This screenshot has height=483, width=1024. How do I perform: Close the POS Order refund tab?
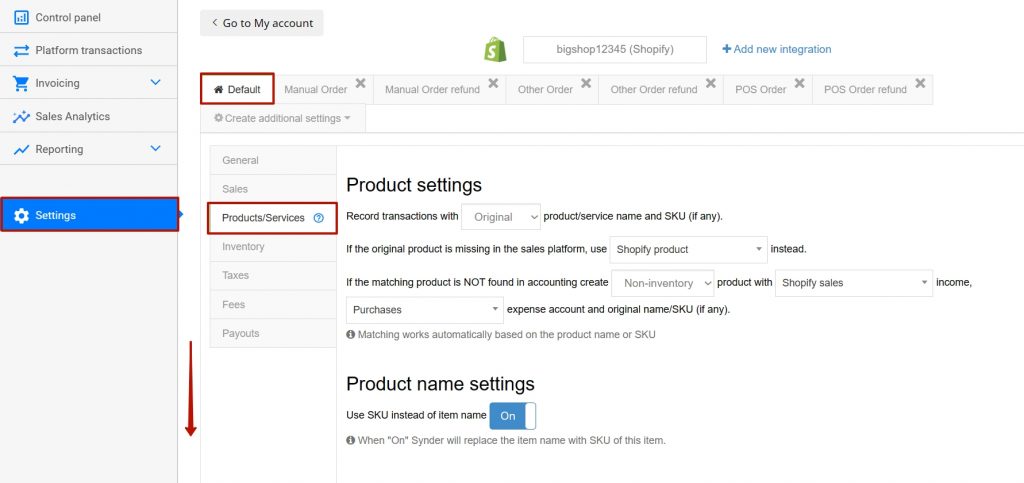coord(920,84)
